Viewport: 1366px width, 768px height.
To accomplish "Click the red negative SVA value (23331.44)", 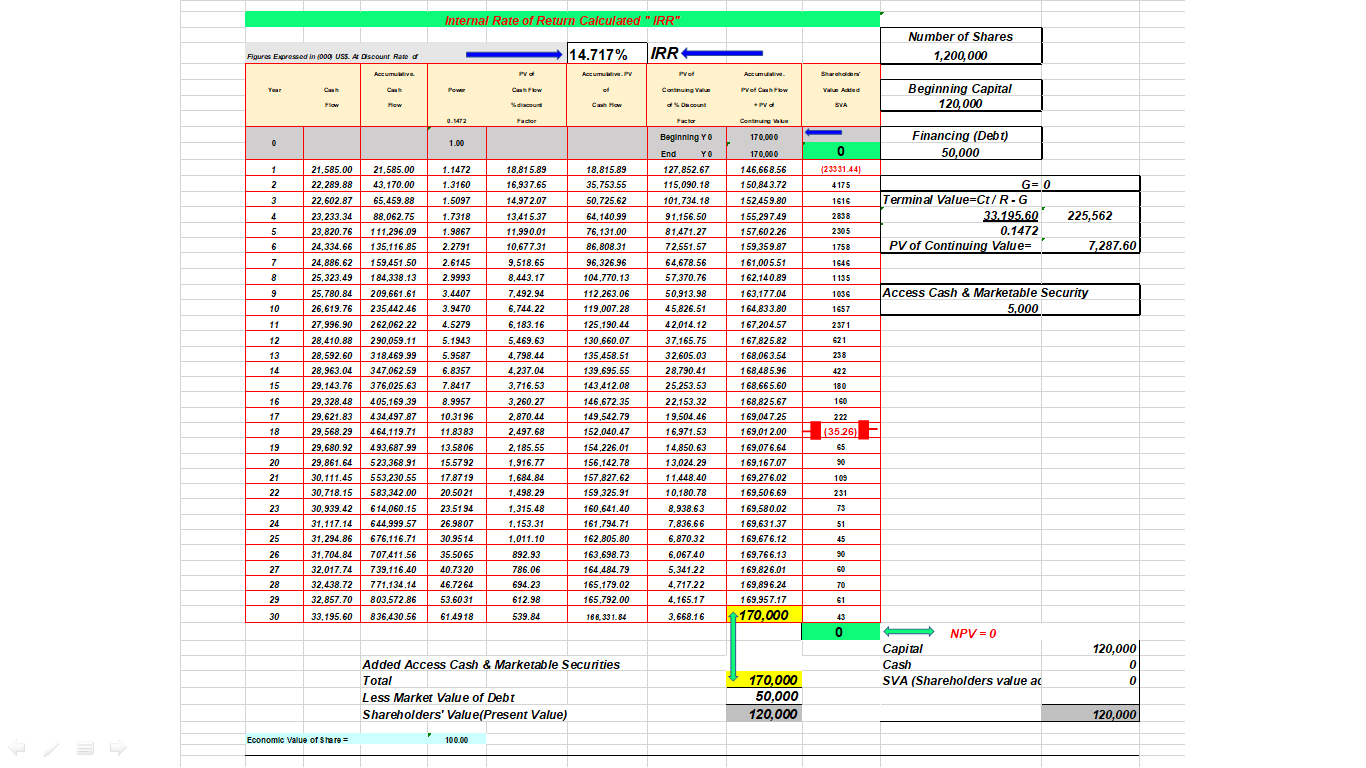I will [x=840, y=170].
